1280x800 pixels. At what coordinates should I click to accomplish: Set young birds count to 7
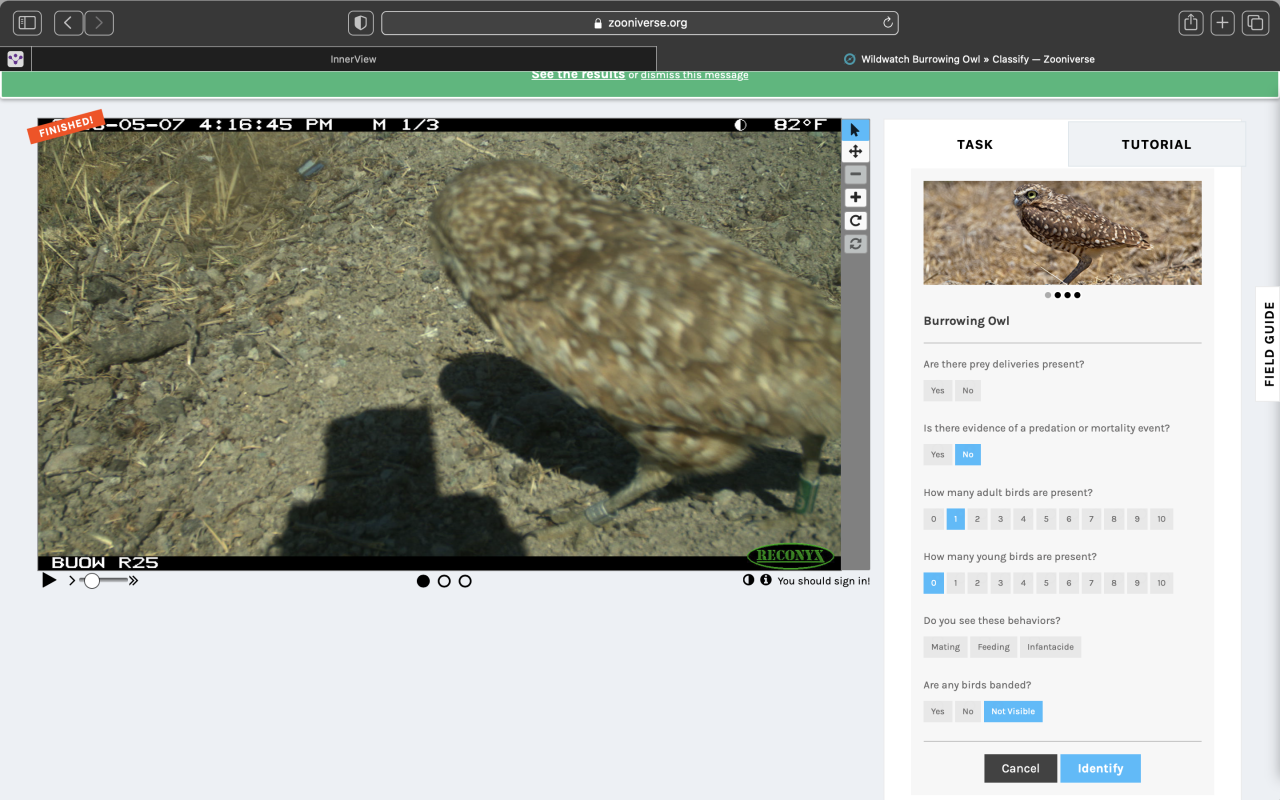[x=1092, y=583]
